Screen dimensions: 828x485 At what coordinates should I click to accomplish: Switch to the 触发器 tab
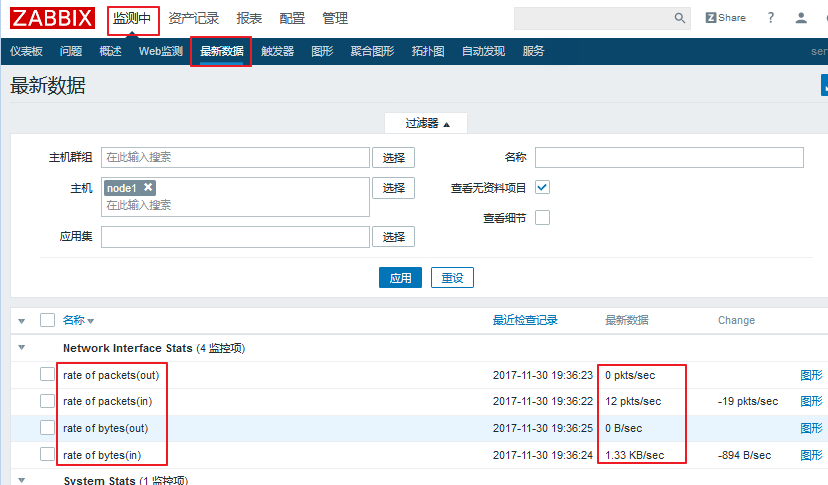tap(277, 51)
